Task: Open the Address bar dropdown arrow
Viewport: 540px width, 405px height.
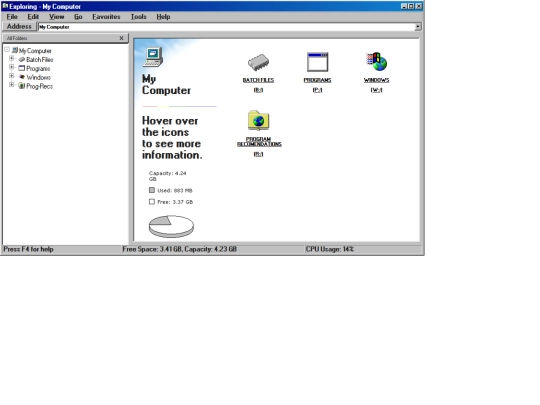Action: (418, 27)
